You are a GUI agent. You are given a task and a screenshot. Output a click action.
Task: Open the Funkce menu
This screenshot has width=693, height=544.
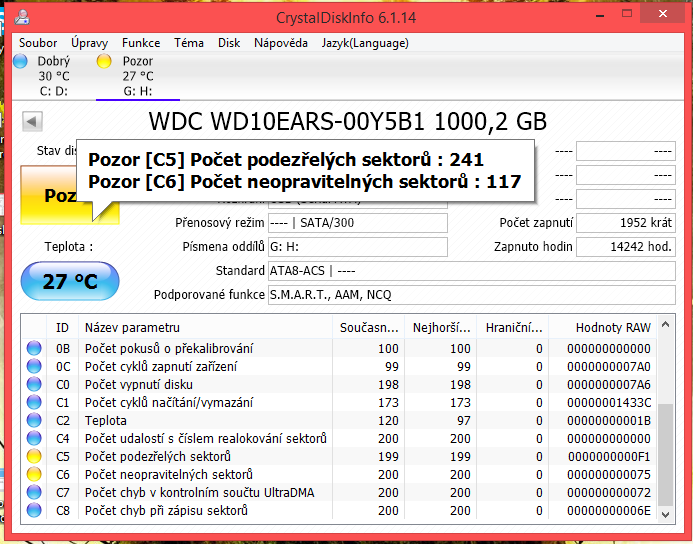point(141,43)
